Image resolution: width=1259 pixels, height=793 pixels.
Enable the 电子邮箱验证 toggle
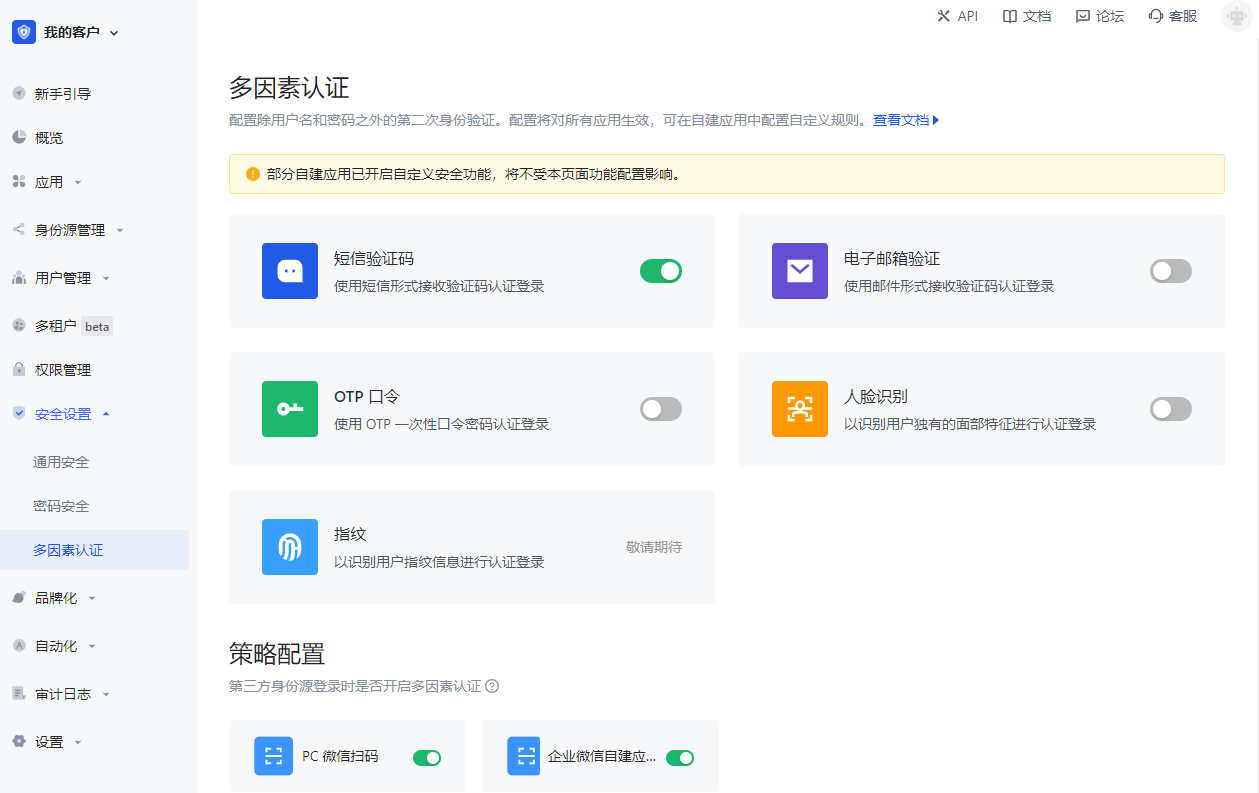(1170, 271)
